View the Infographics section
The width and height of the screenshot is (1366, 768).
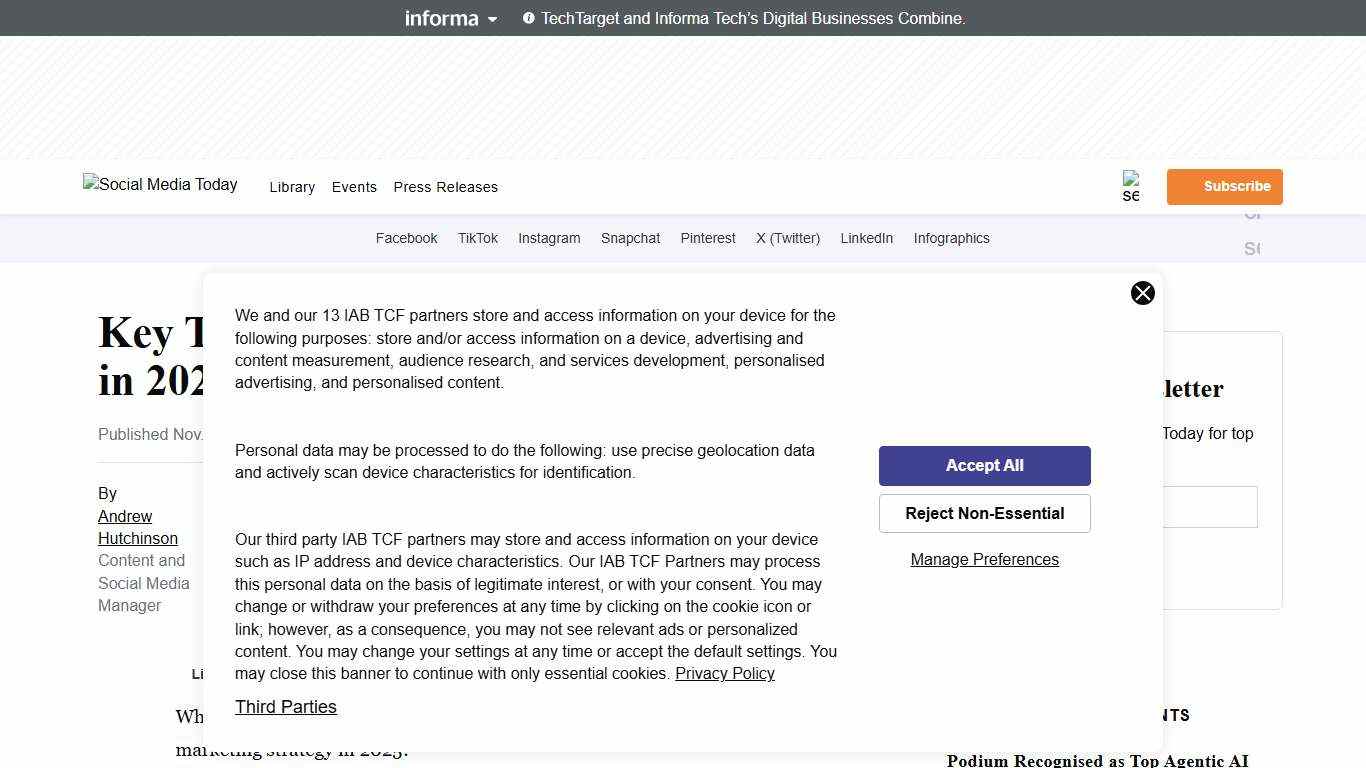(951, 238)
